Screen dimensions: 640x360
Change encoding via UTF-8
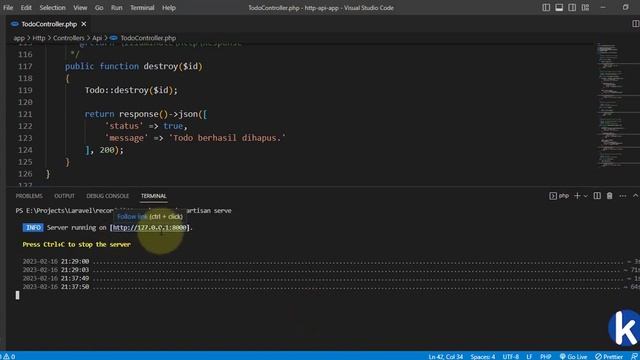[510, 356]
